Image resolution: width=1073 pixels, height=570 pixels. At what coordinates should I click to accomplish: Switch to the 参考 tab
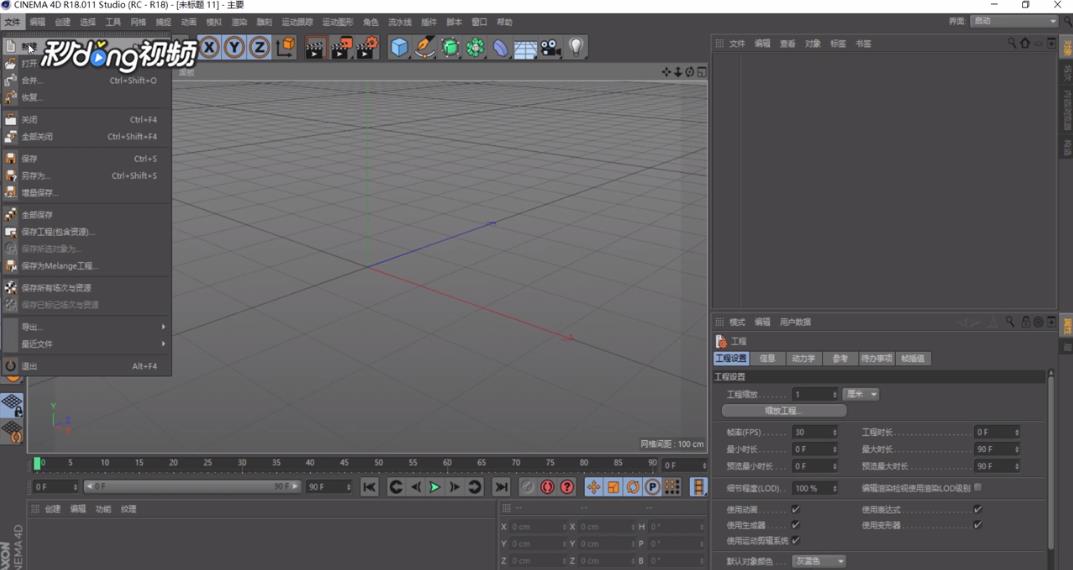[840, 359]
